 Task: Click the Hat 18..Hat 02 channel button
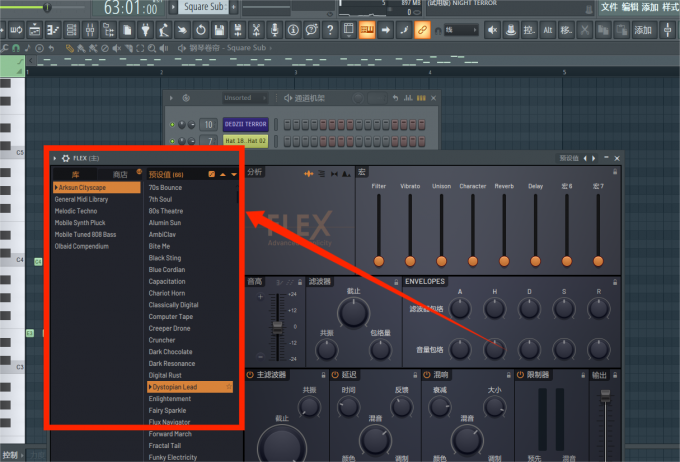[x=245, y=141]
